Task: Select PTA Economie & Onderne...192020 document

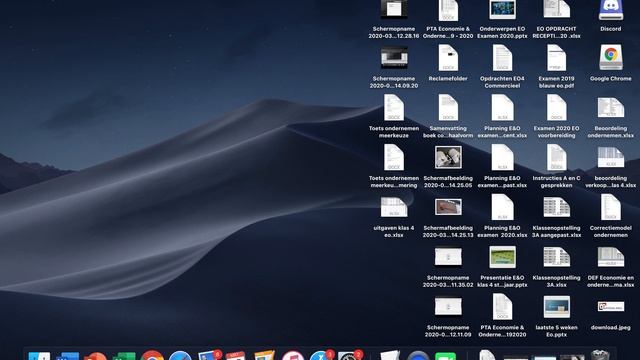Action: coord(502,307)
